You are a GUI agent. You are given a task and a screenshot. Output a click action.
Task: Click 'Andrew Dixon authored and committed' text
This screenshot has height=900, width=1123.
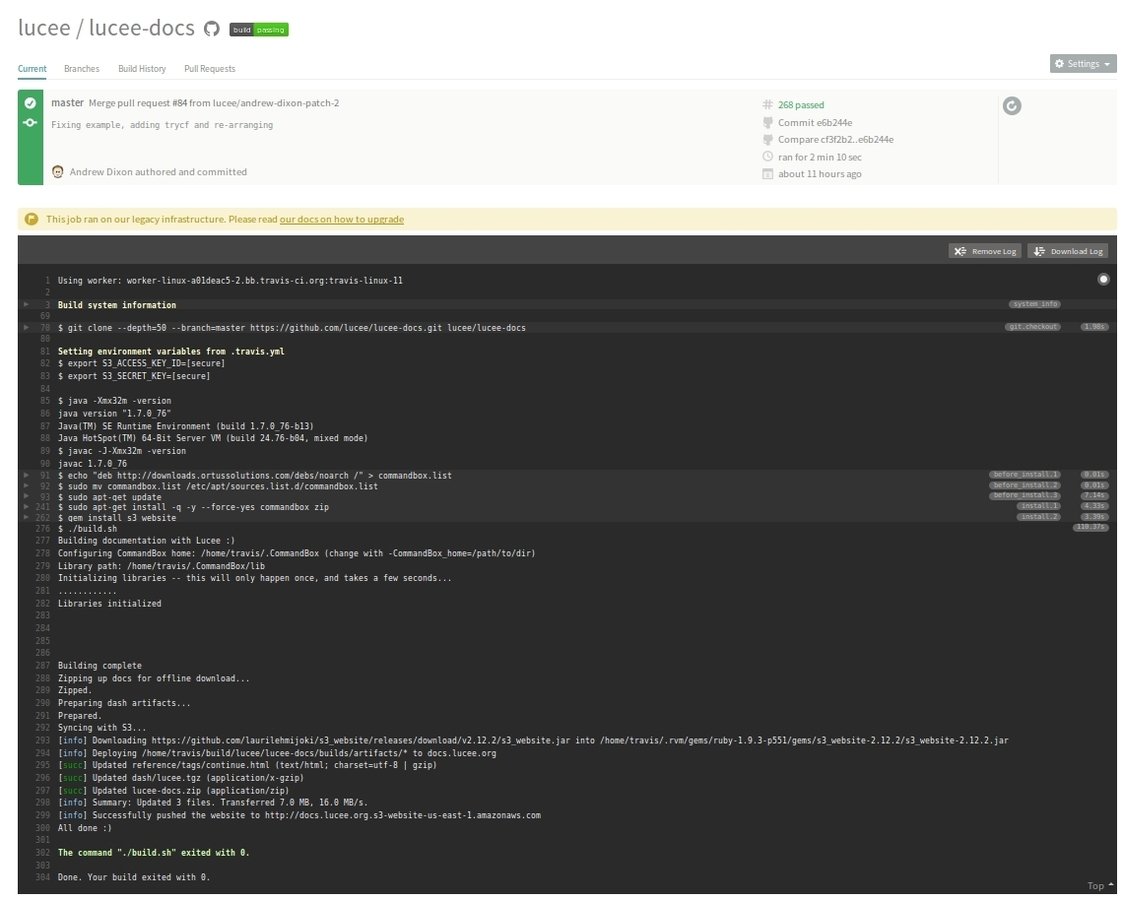158,172
